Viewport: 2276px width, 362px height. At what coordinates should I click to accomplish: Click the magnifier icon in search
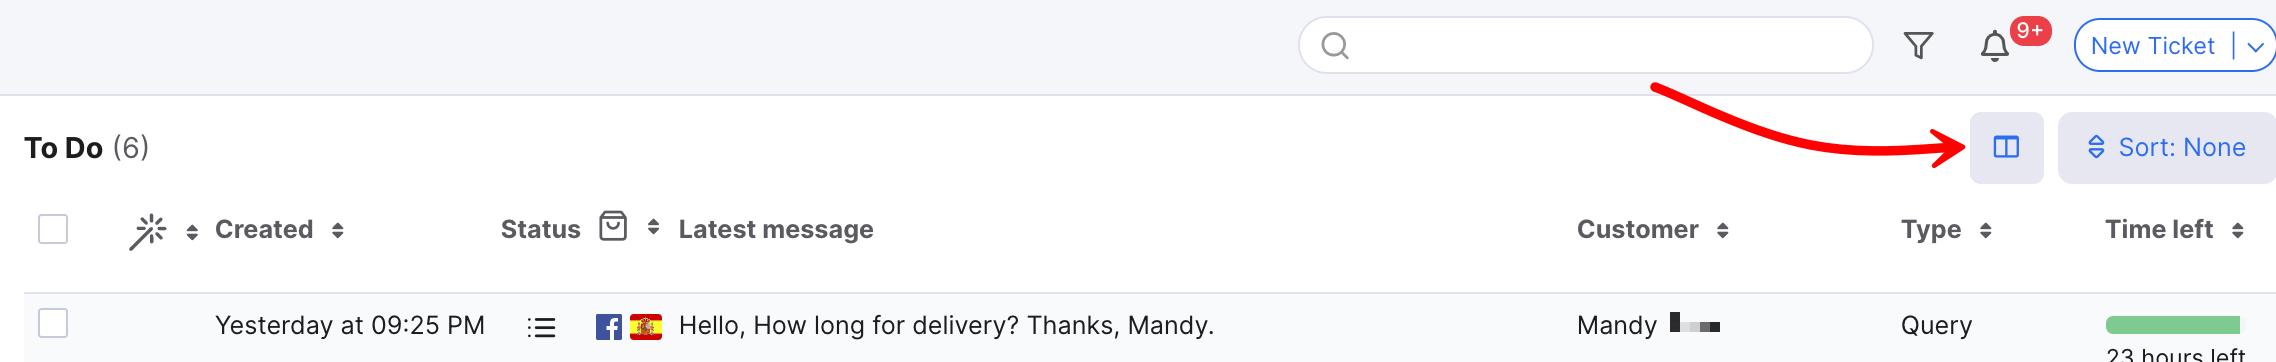pos(1335,46)
